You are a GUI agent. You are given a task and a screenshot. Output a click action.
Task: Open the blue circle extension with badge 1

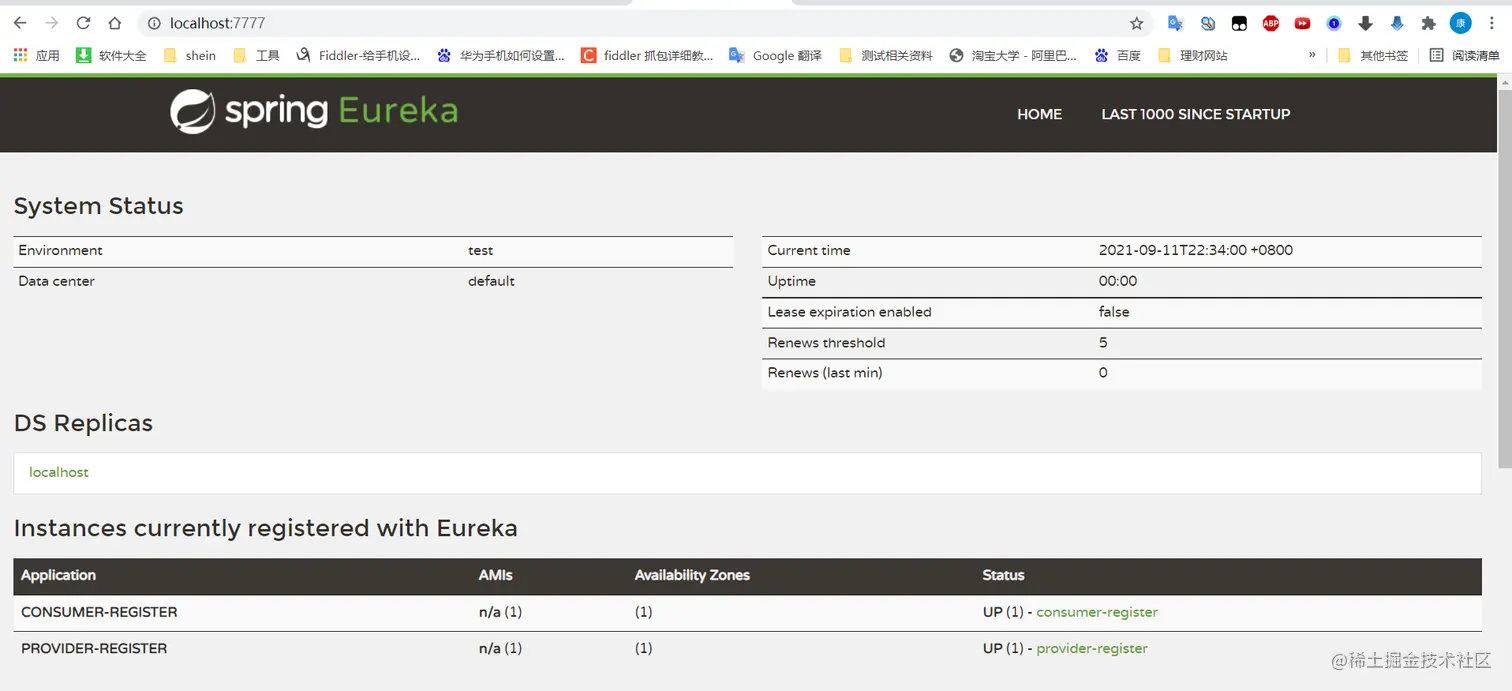coord(1334,23)
